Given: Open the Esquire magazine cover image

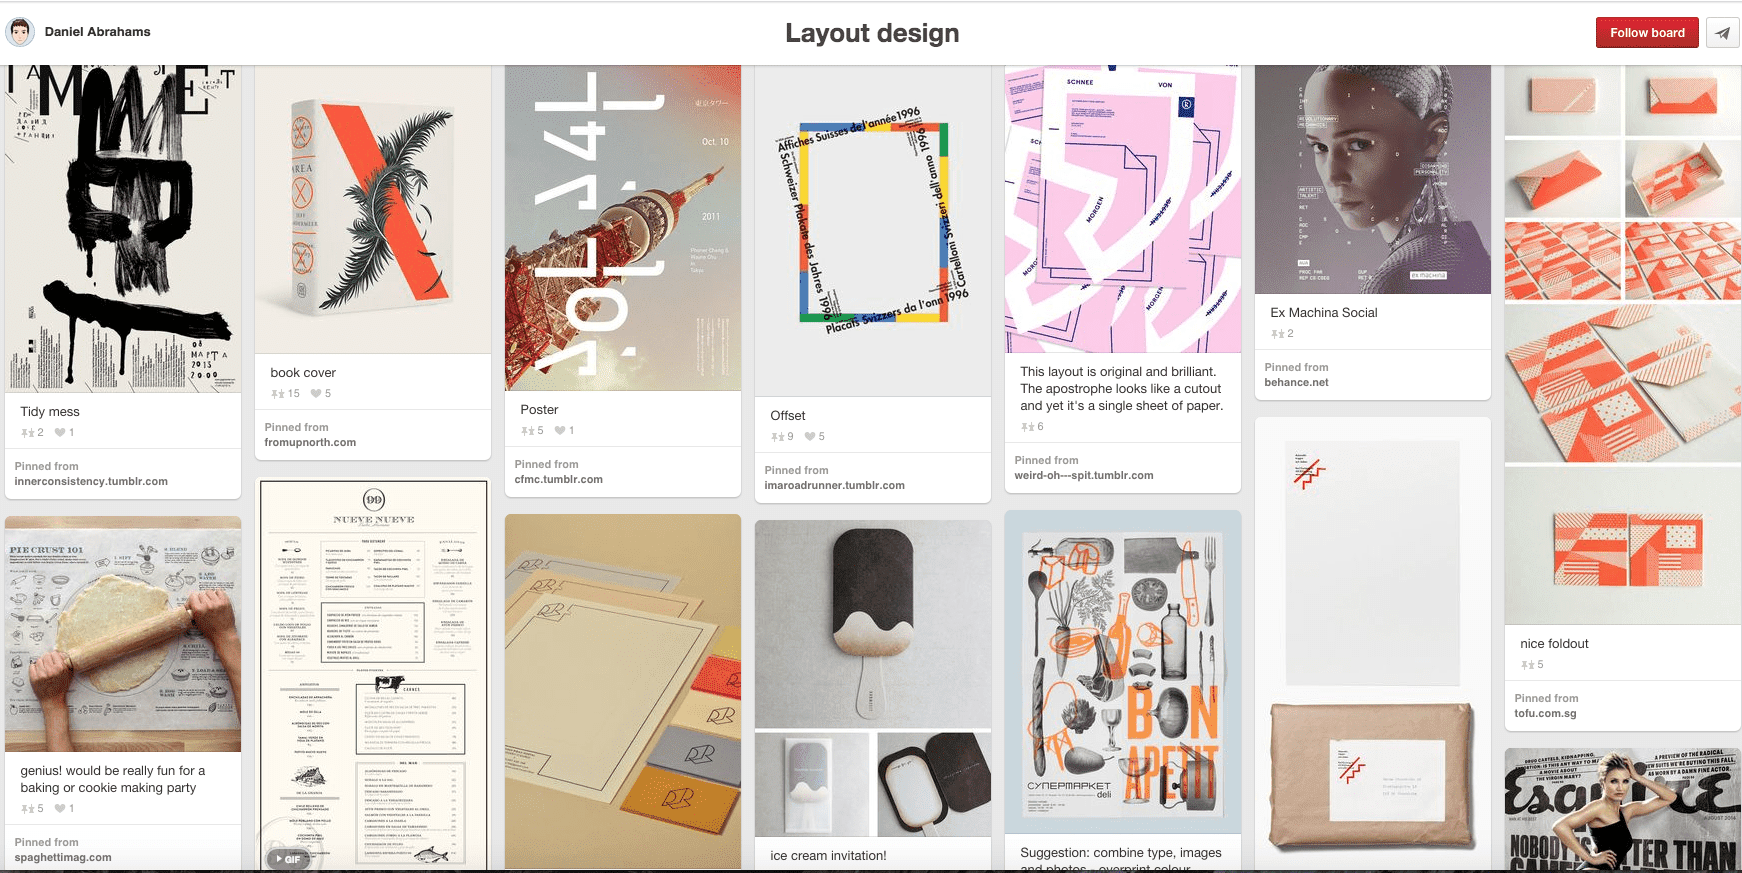Looking at the screenshot, I should 1623,810.
